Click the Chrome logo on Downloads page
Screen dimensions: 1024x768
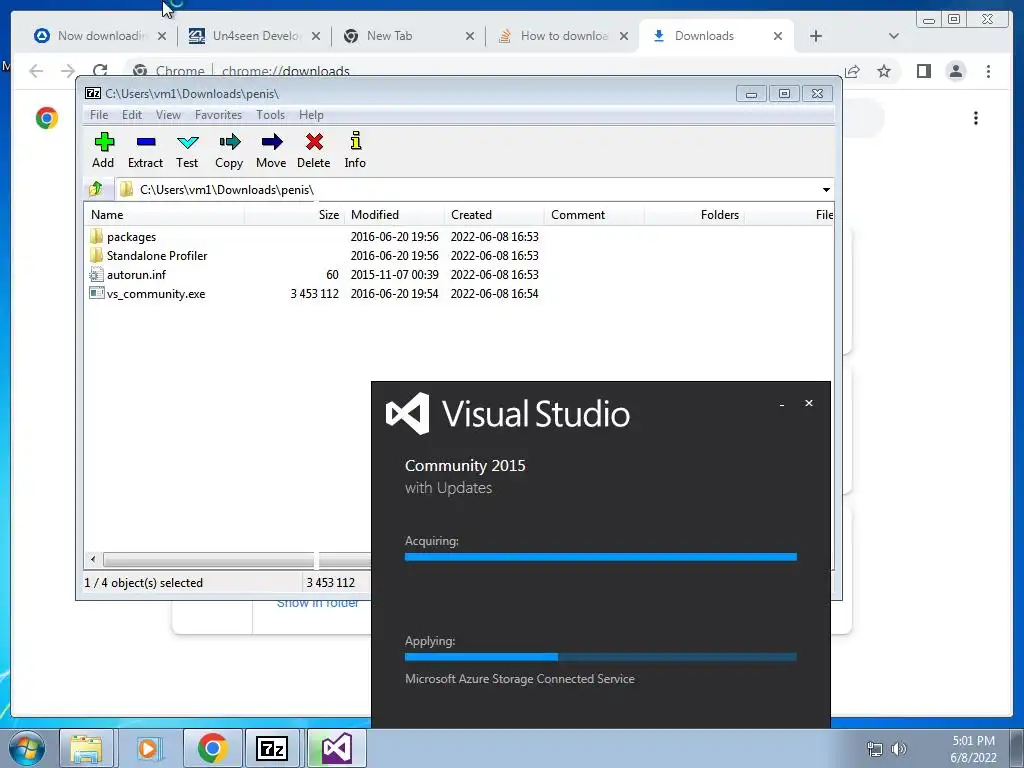coord(47,118)
